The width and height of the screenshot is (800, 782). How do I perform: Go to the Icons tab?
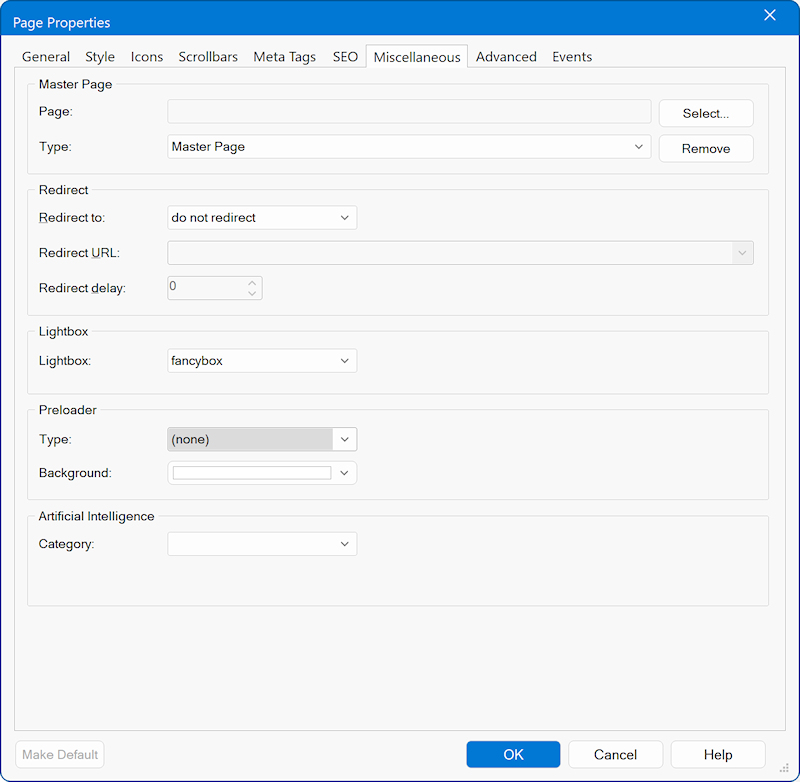click(x=147, y=57)
